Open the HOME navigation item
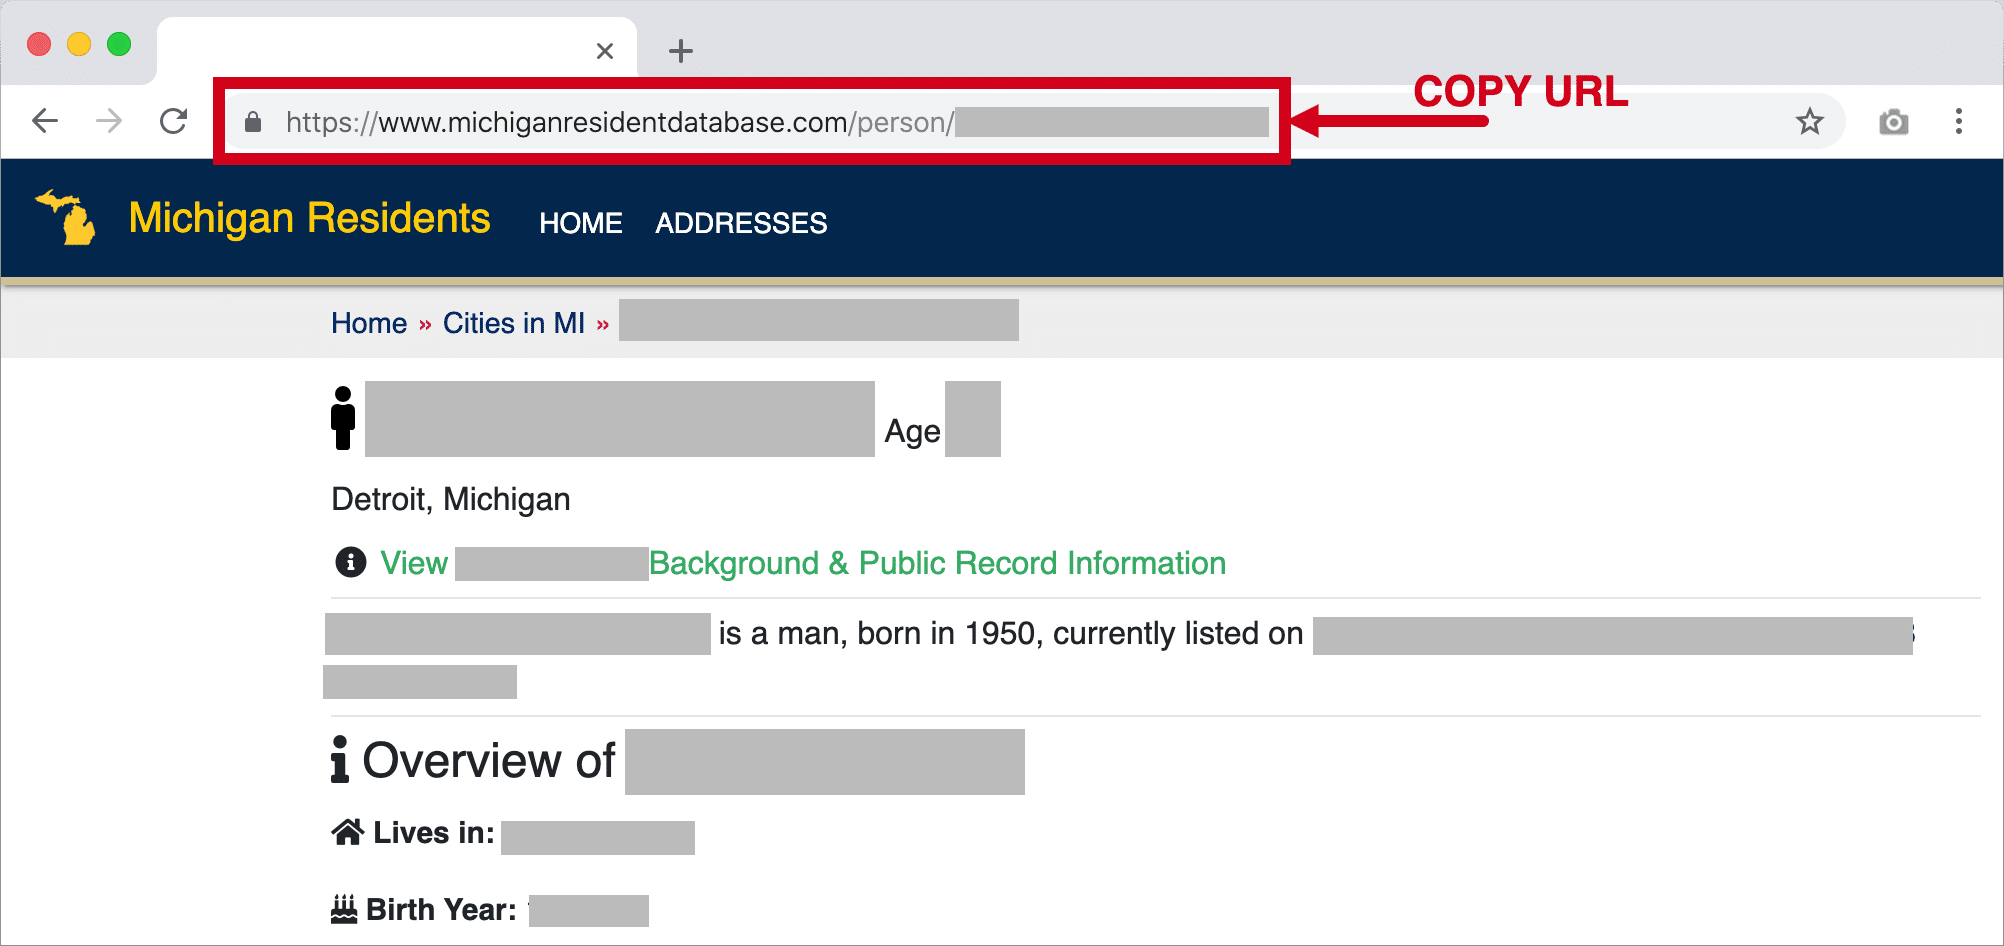 pos(581,223)
